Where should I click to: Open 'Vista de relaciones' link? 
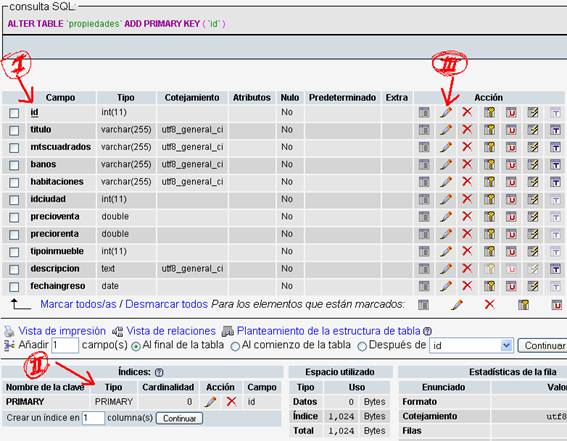(171, 331)
